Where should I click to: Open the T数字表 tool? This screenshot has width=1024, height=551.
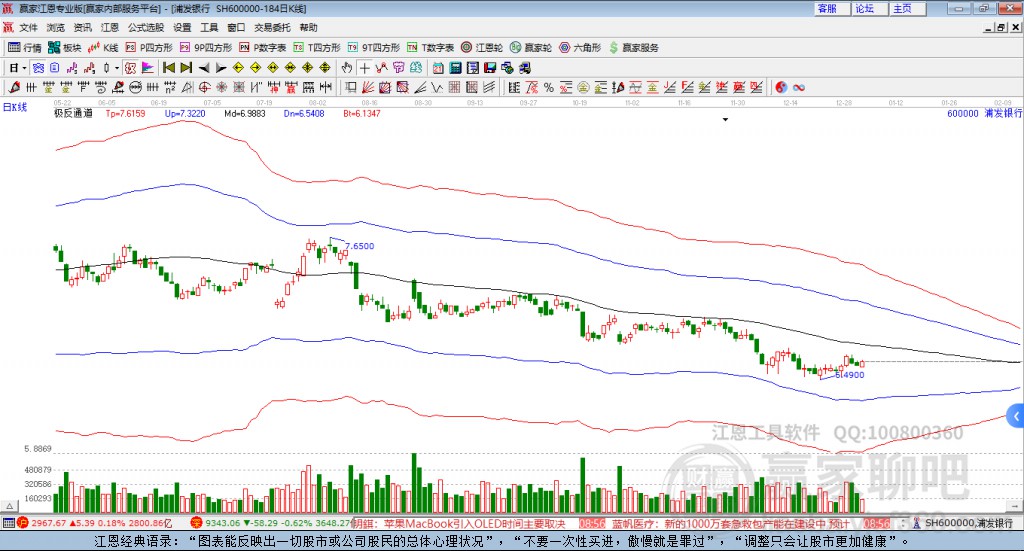[430, 48]
